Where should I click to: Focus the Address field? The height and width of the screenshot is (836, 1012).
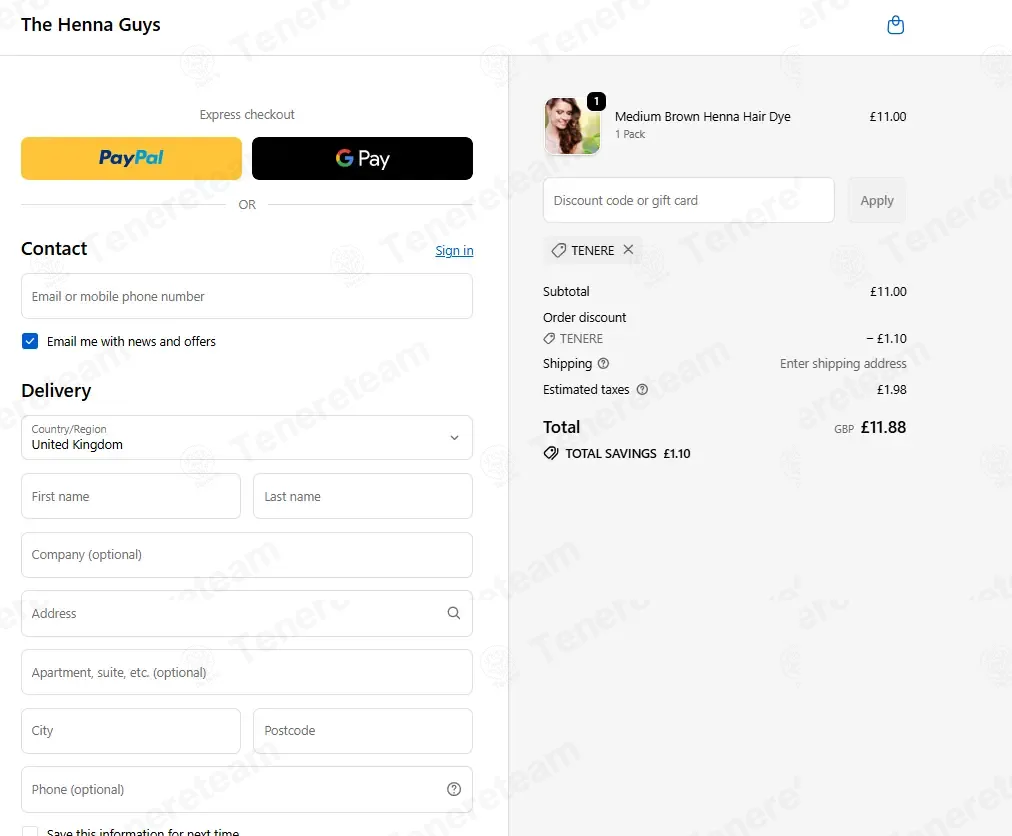pos(247,613)
